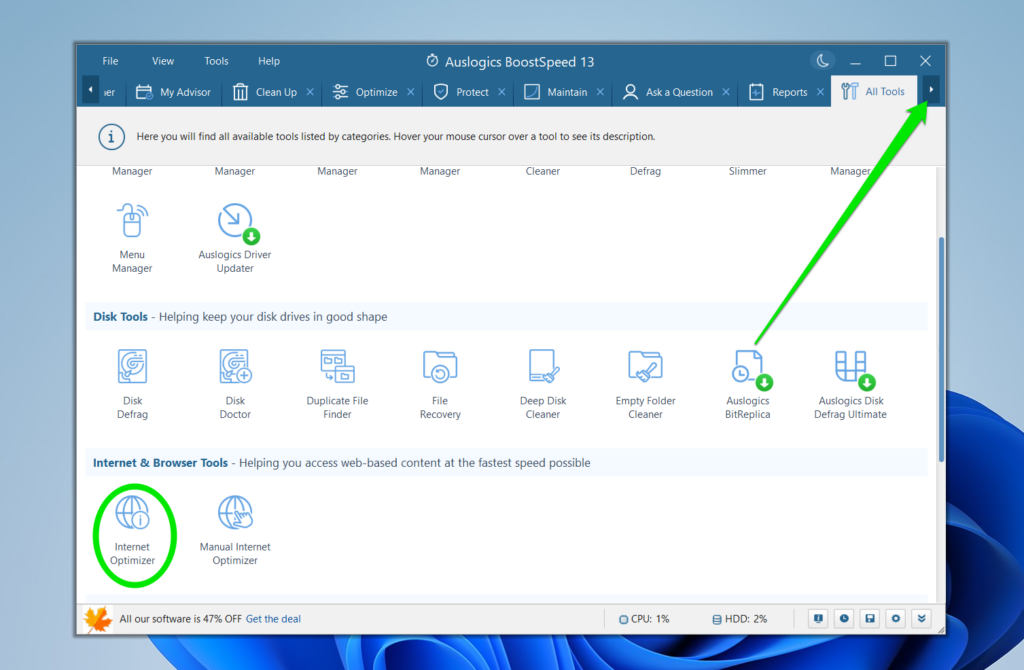
Task: Expand the status bar double-chevron button
Action: click(x=921, y=619)
